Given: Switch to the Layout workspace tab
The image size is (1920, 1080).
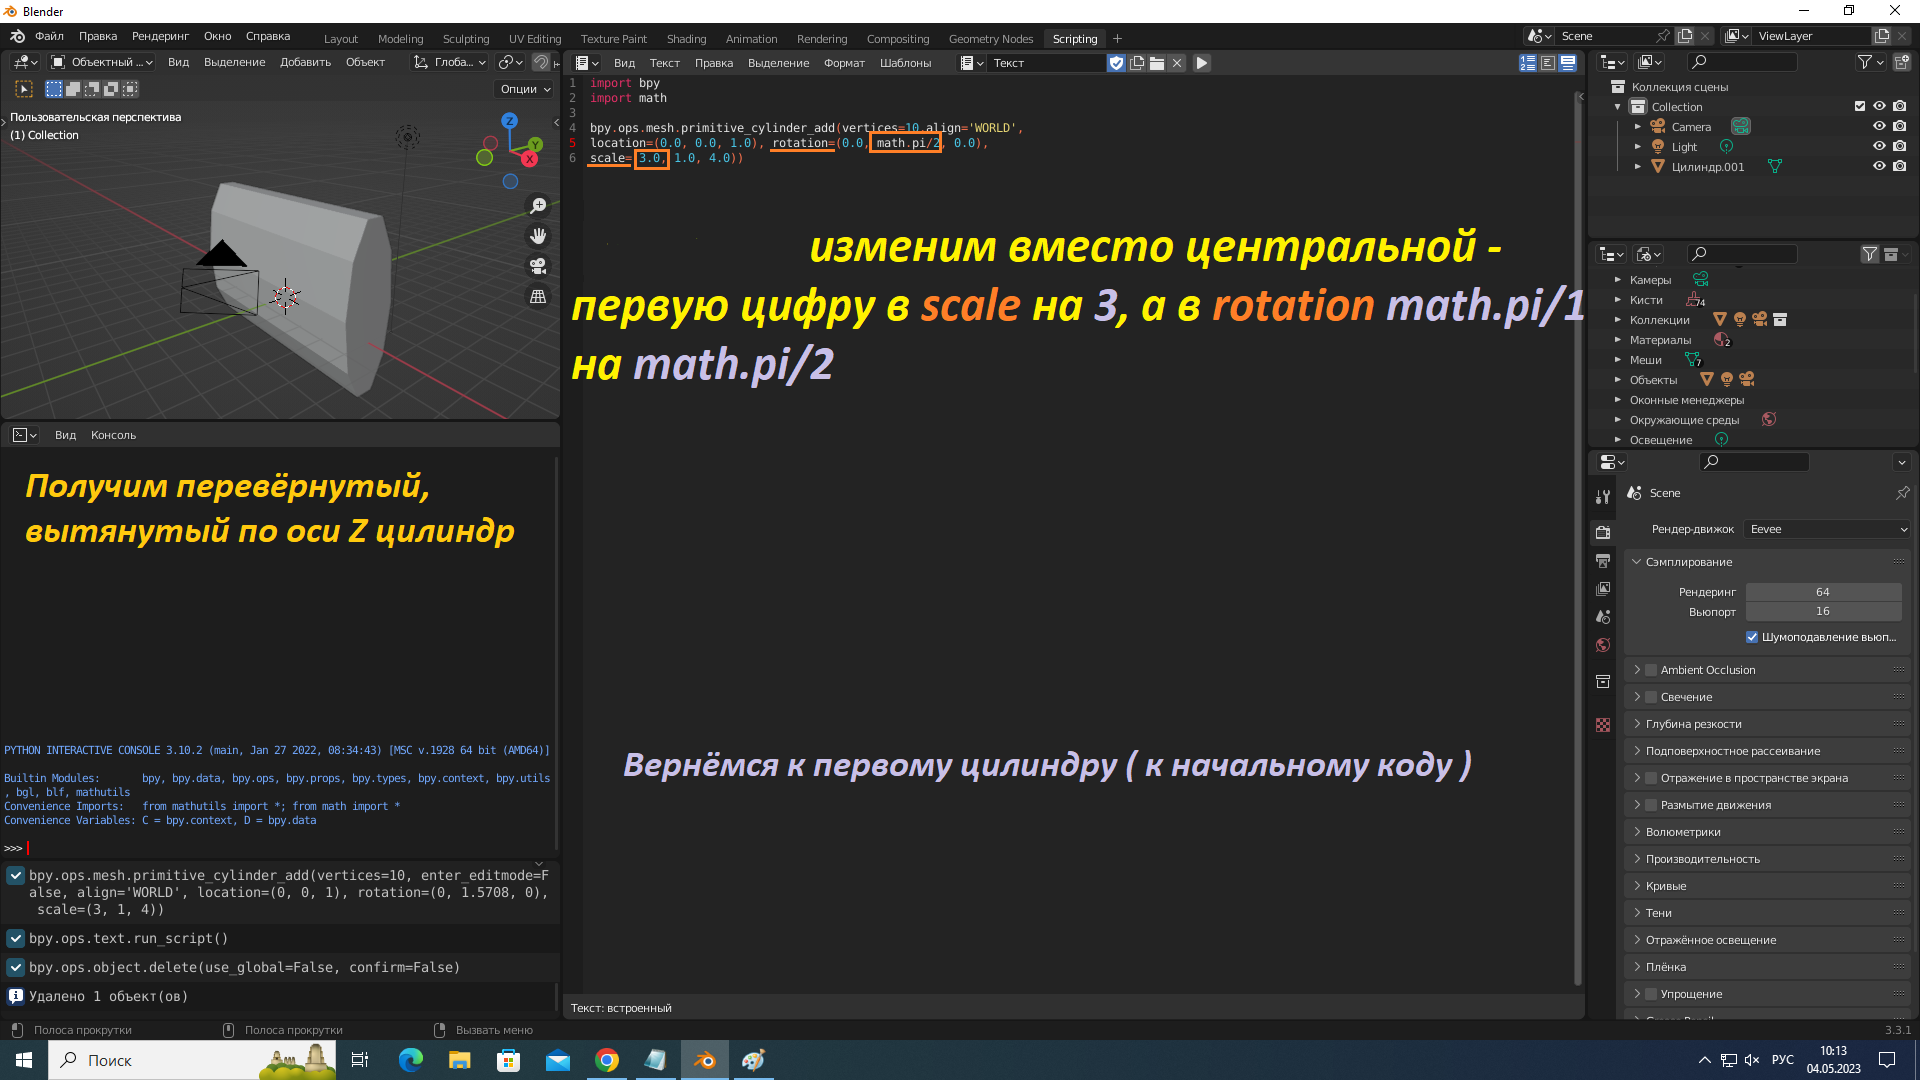Looking at the screenshot, I should (x=341, y=39).
